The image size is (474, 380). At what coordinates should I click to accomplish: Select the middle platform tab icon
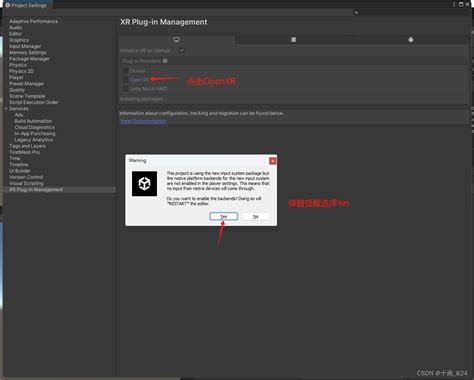(x=293, y=40)
